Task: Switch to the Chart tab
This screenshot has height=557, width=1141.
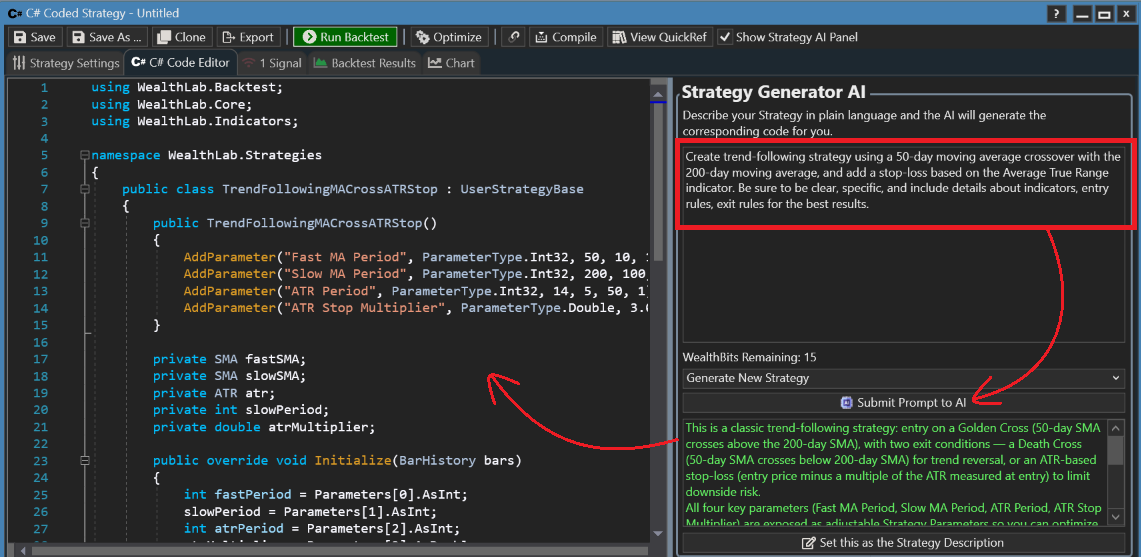Action: tap(451, 63)
